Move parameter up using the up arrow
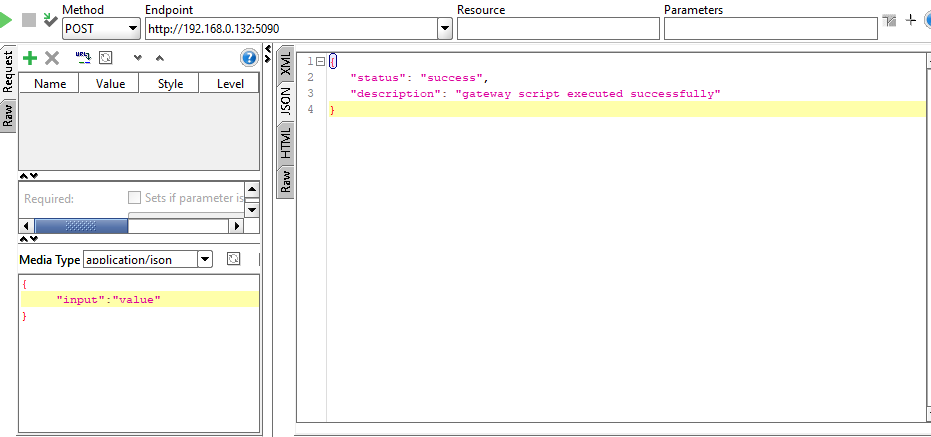This screenshot has height=437, width=931. click(x=159, y=59)
